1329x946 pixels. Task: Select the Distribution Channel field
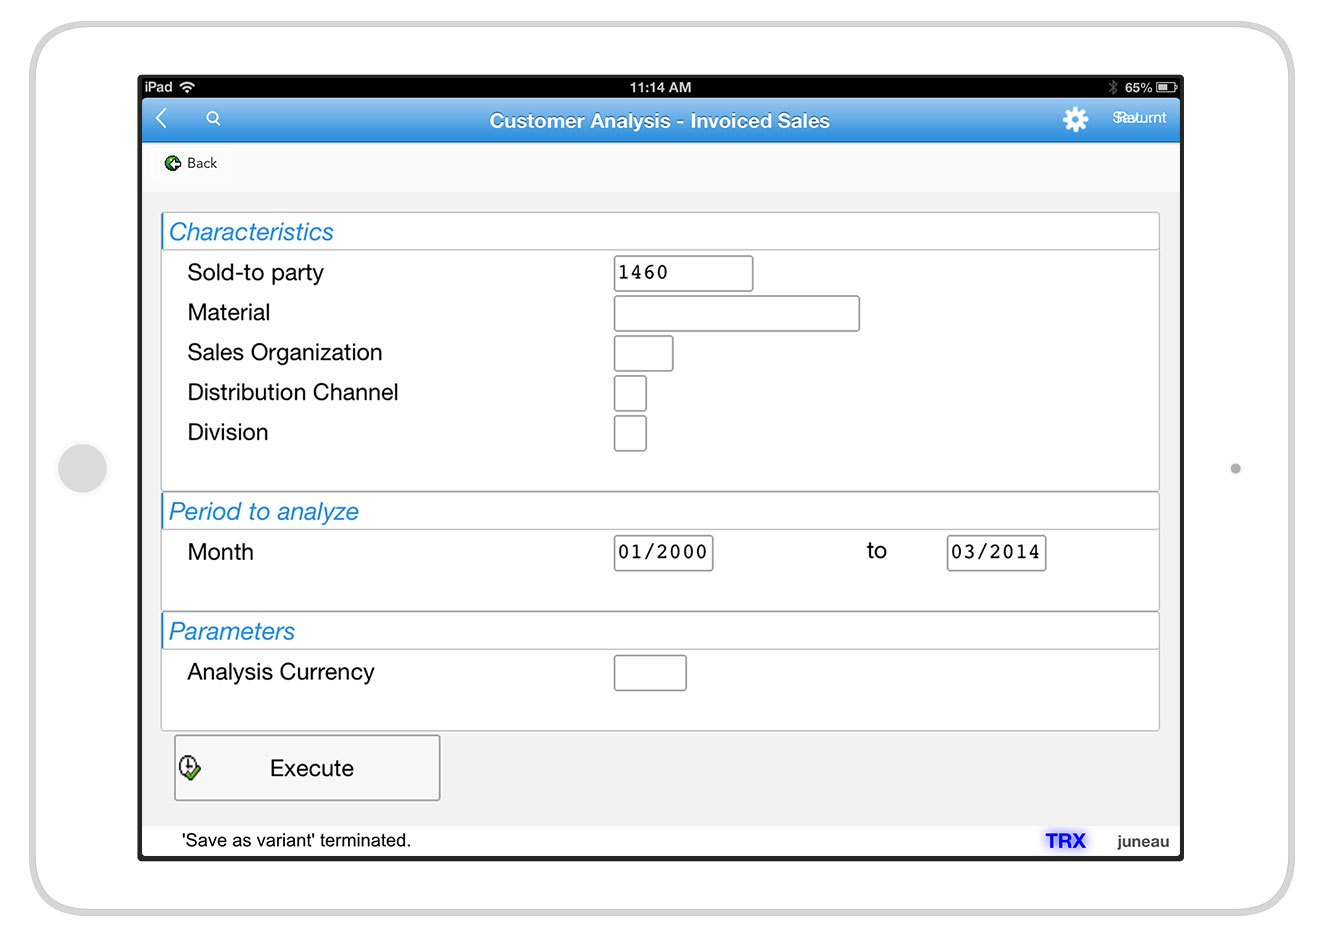pyautogui.click(x=630, y=393)
